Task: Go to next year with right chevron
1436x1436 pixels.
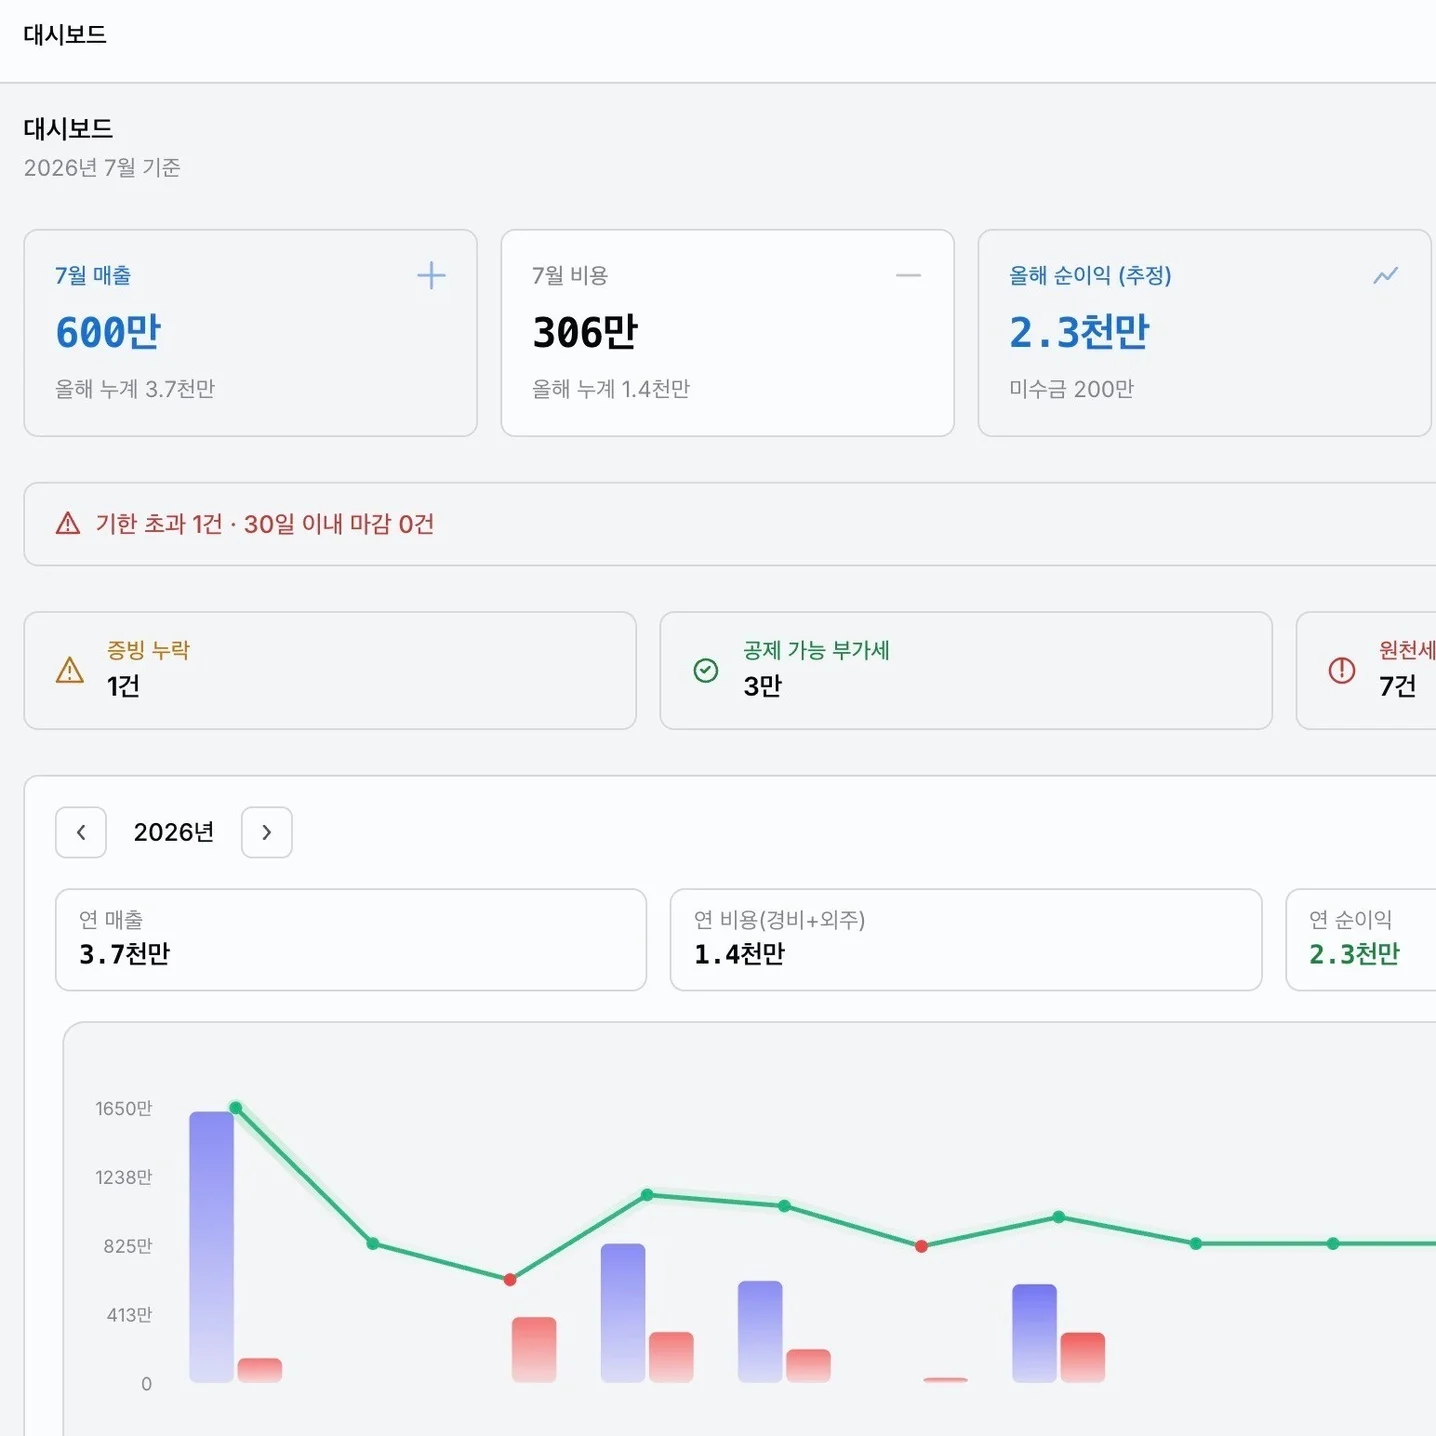Action: point(267,832)
